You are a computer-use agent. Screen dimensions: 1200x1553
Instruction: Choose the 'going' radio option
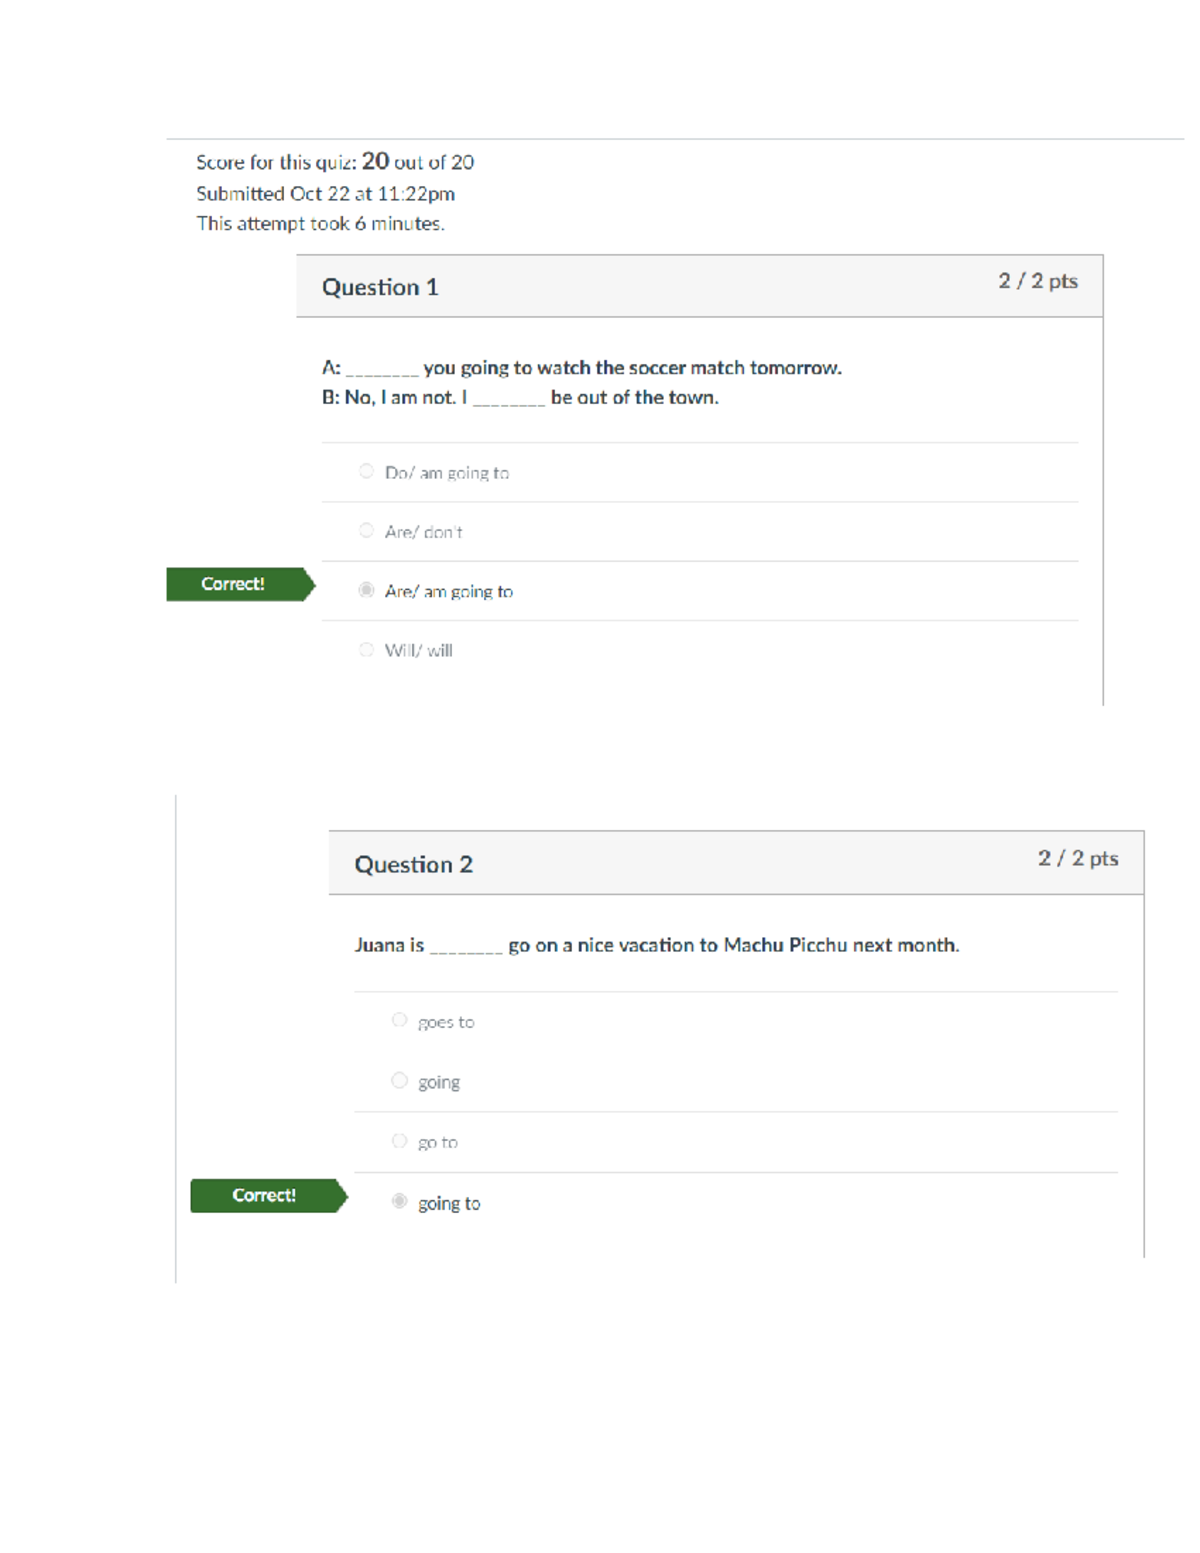(399, 1080)
